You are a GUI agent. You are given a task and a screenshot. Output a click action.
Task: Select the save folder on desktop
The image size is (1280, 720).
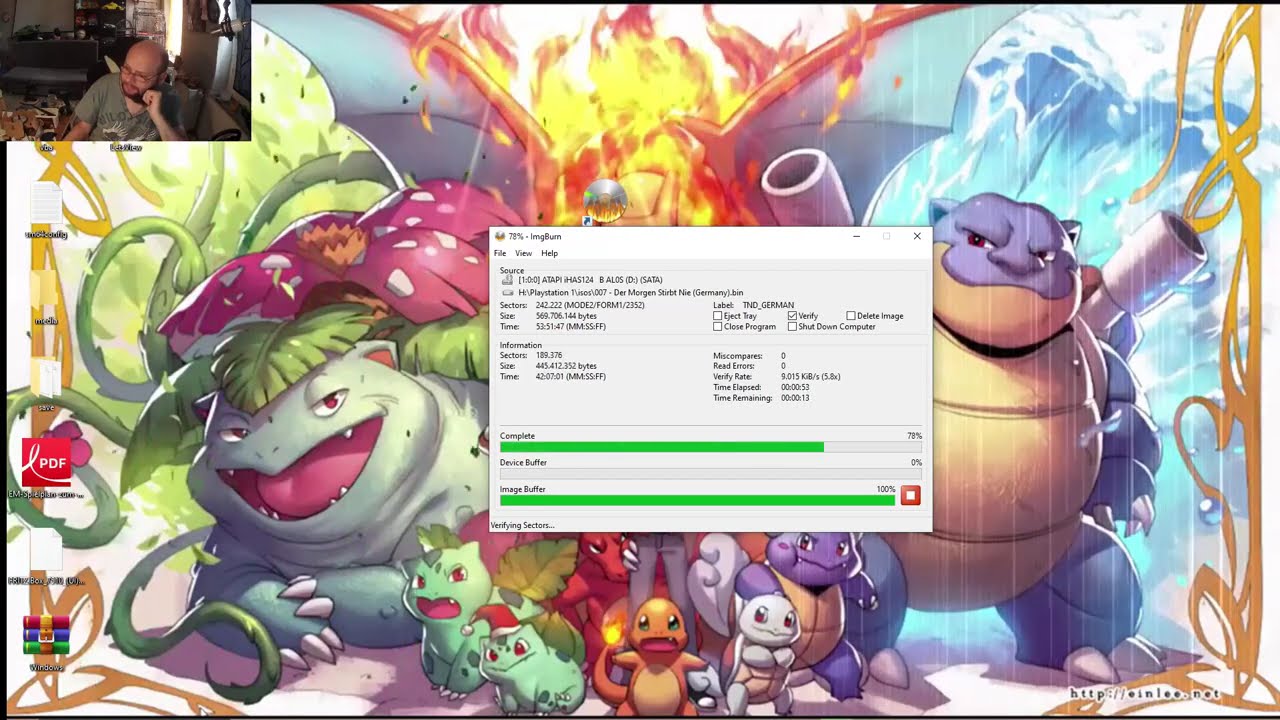pos(46,385)
